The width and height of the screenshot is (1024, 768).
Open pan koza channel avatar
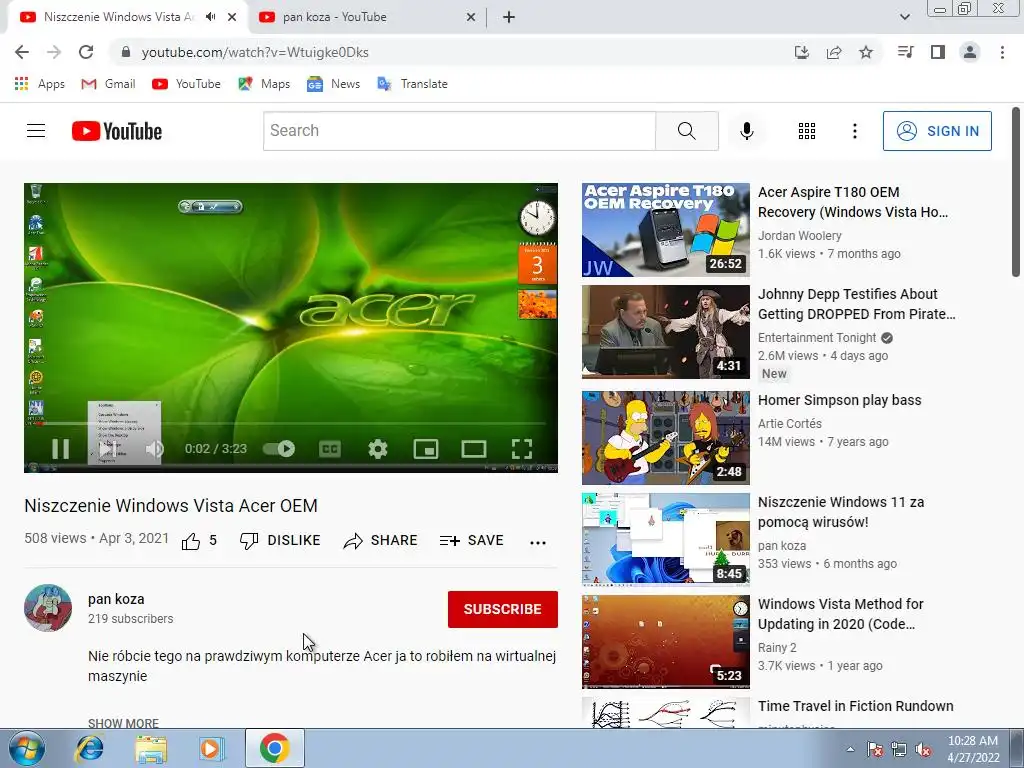[x=48, y=608]
